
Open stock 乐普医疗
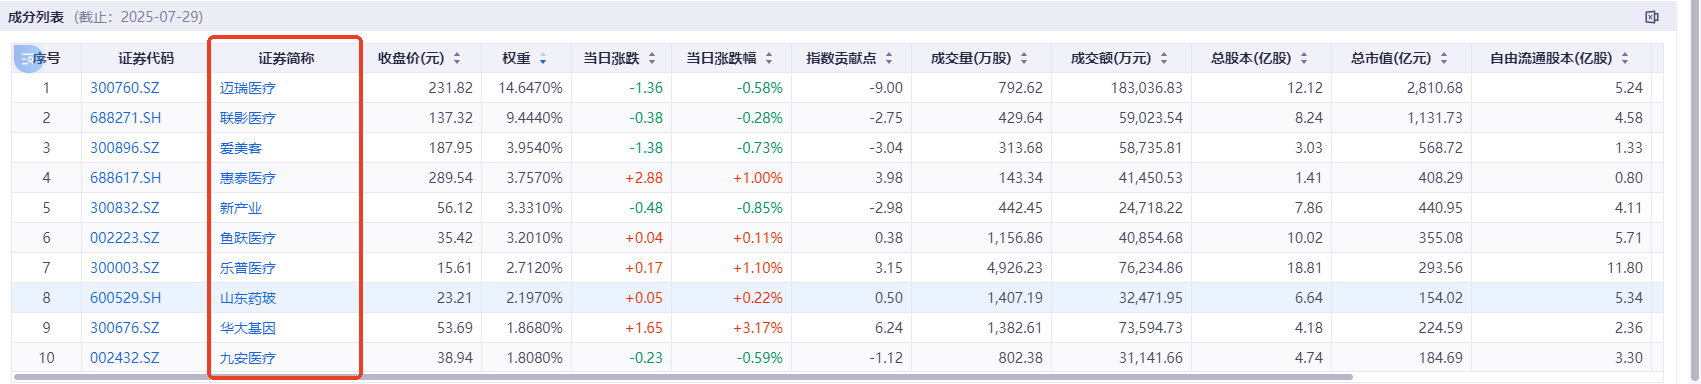coord(248,268)
